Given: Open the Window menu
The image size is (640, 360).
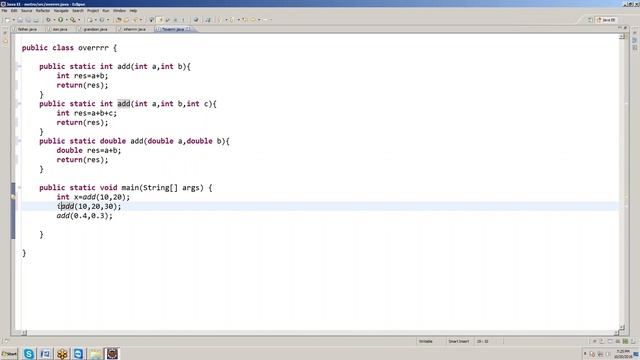Looking at the screenshot, I should [x=120, y=11].
